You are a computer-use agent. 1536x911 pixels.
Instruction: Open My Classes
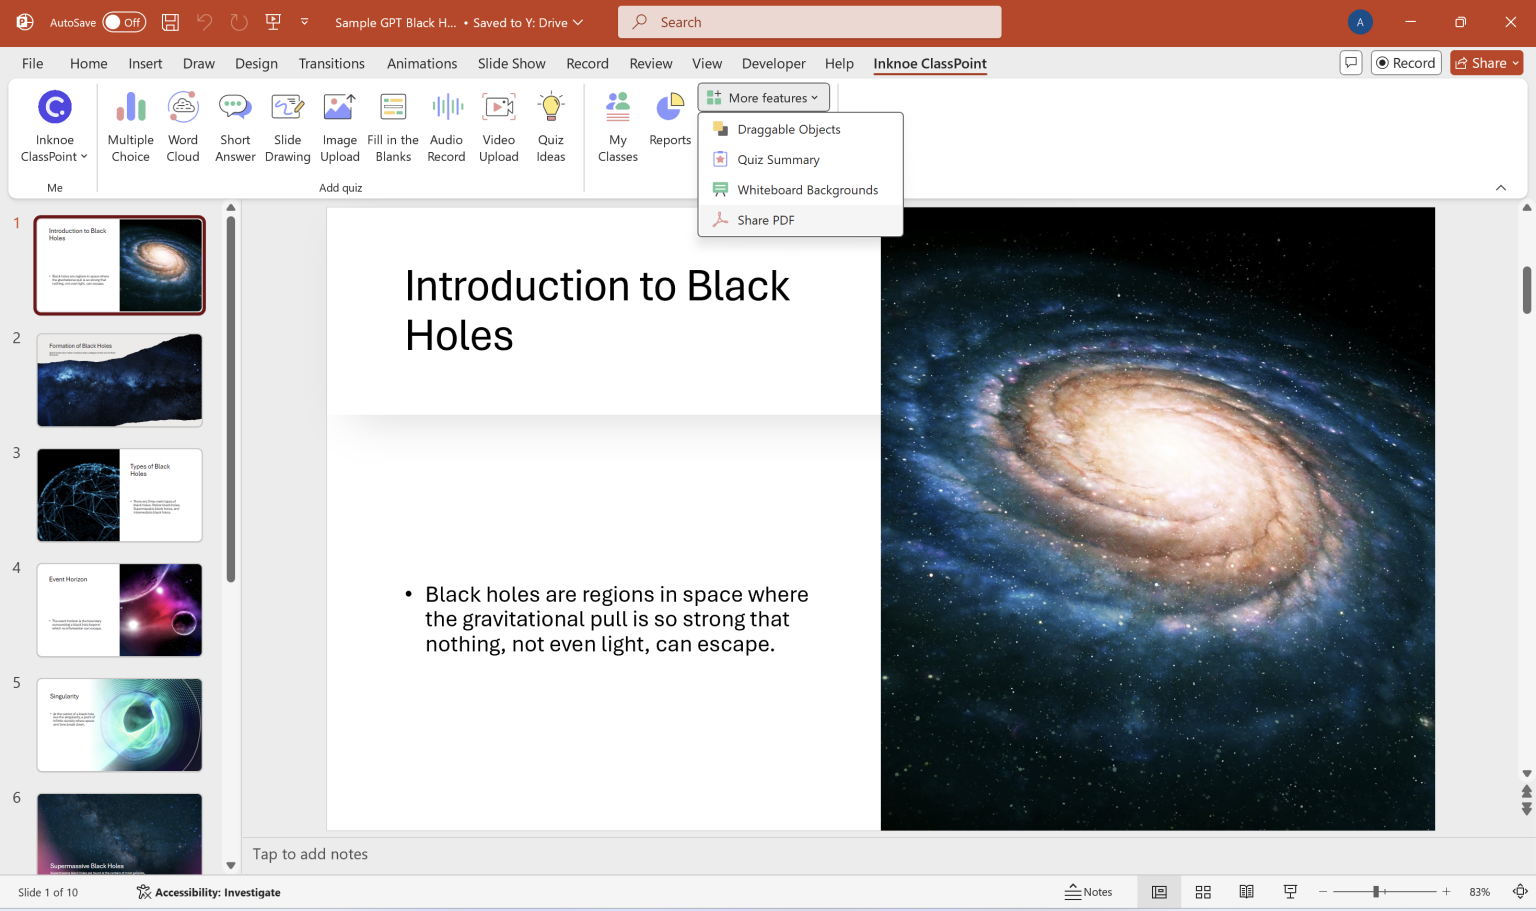tap(617, 125)
